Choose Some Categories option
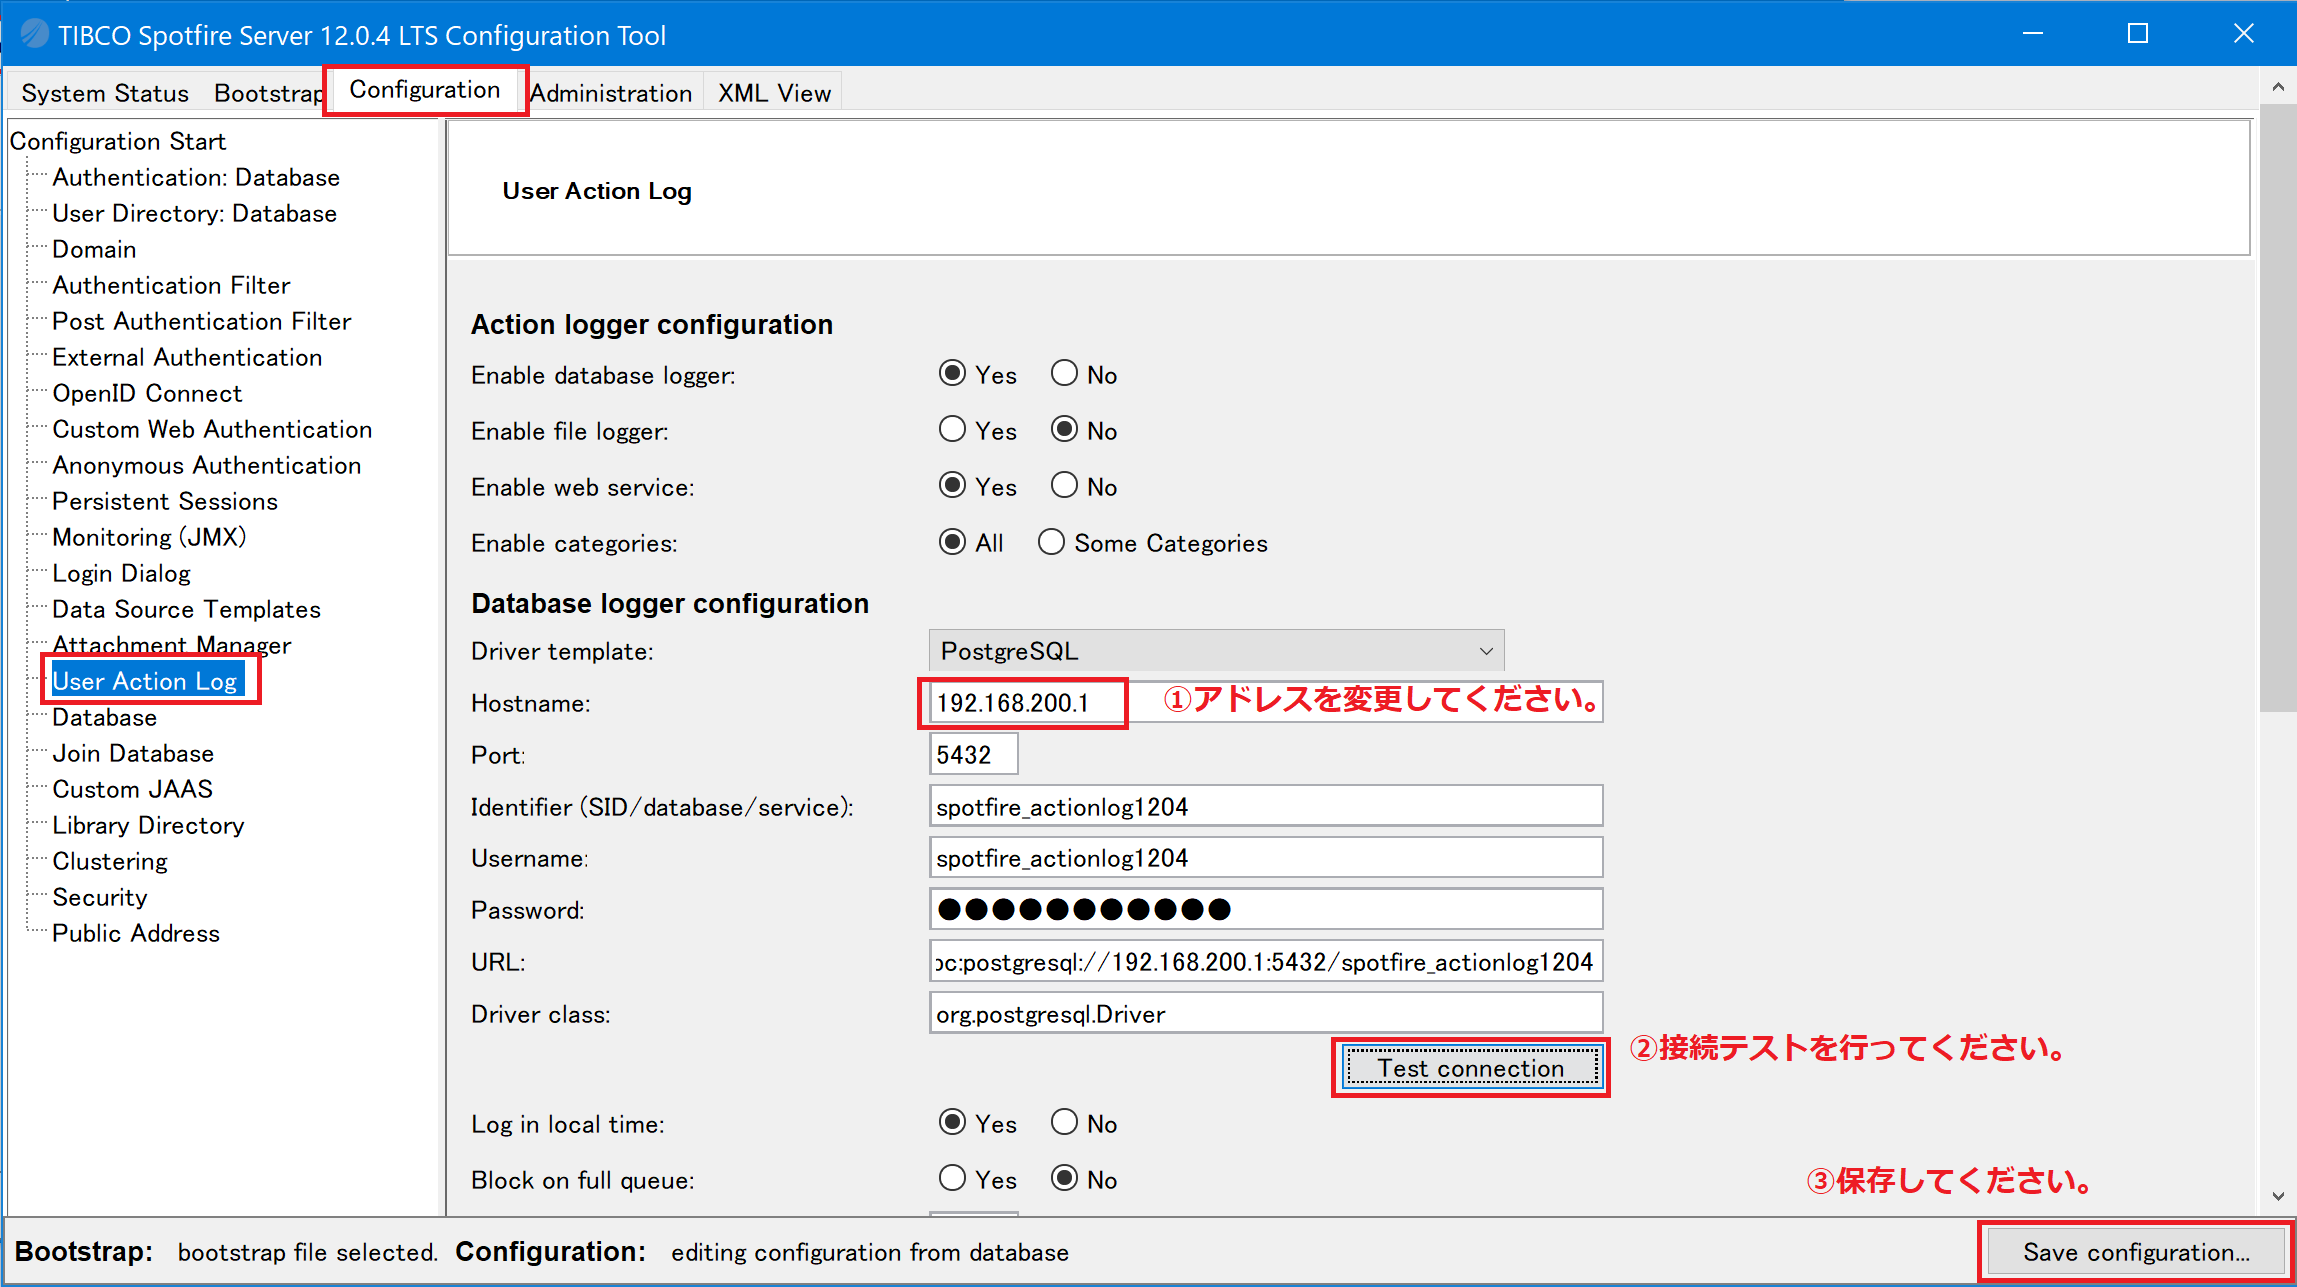The image size is (2297, 1287). (x=1051, y=542)
